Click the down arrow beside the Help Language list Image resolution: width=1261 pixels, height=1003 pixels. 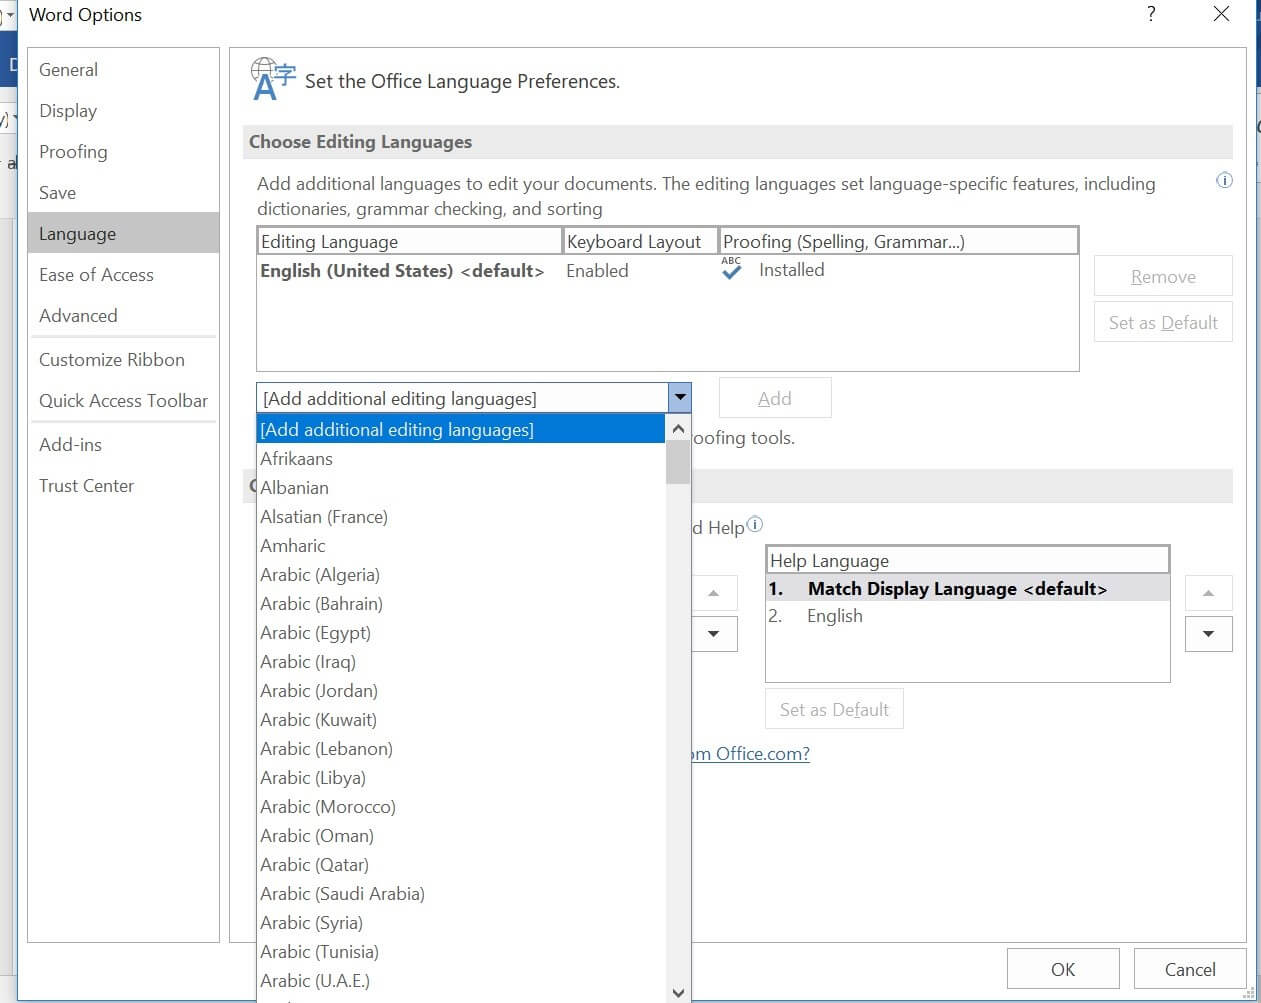(1208, 633)
